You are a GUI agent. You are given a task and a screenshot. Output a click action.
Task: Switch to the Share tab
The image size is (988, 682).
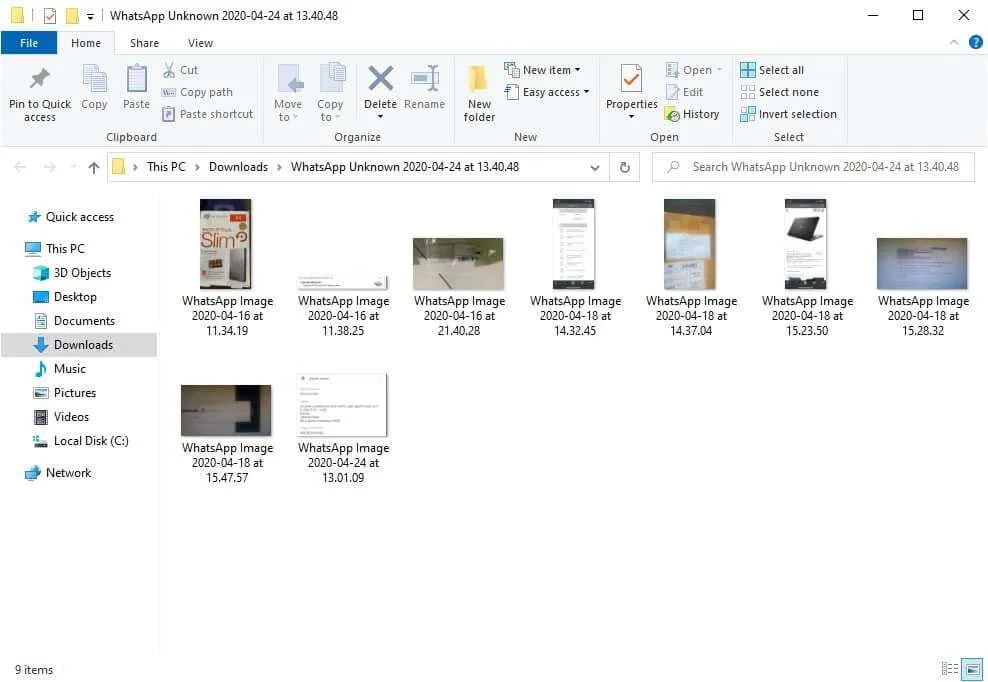144,43
